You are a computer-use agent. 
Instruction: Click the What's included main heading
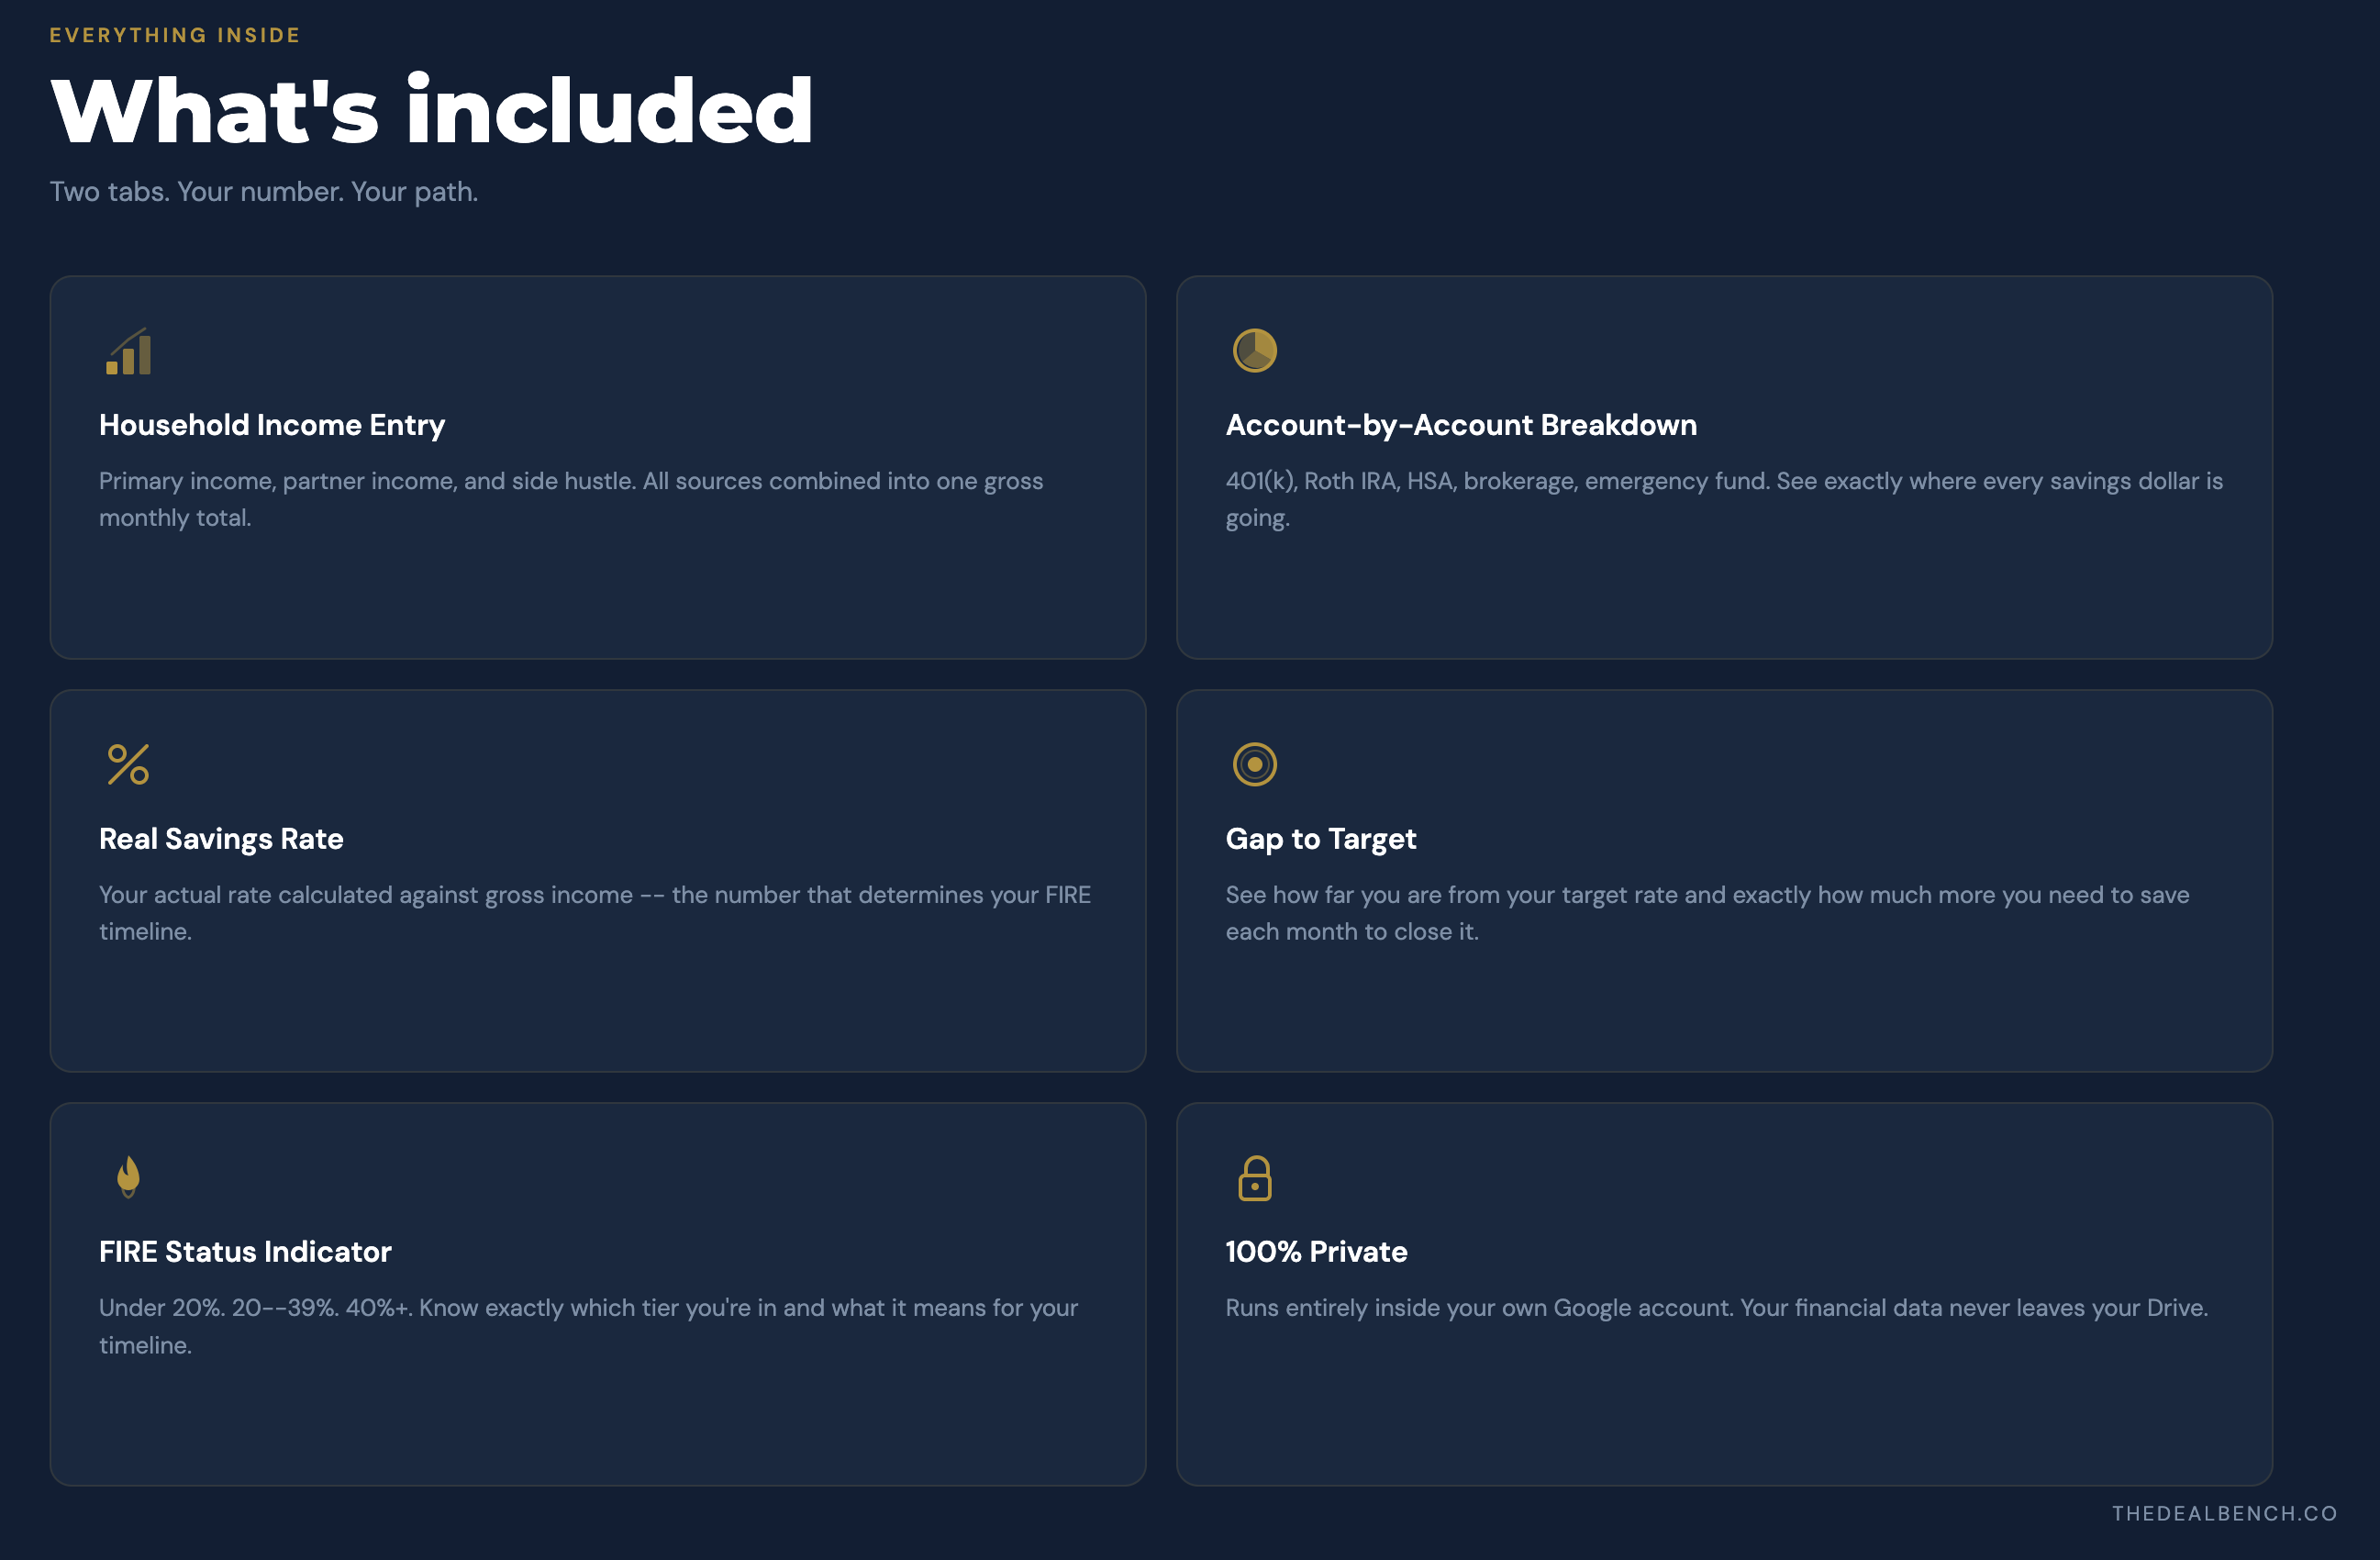432,111
